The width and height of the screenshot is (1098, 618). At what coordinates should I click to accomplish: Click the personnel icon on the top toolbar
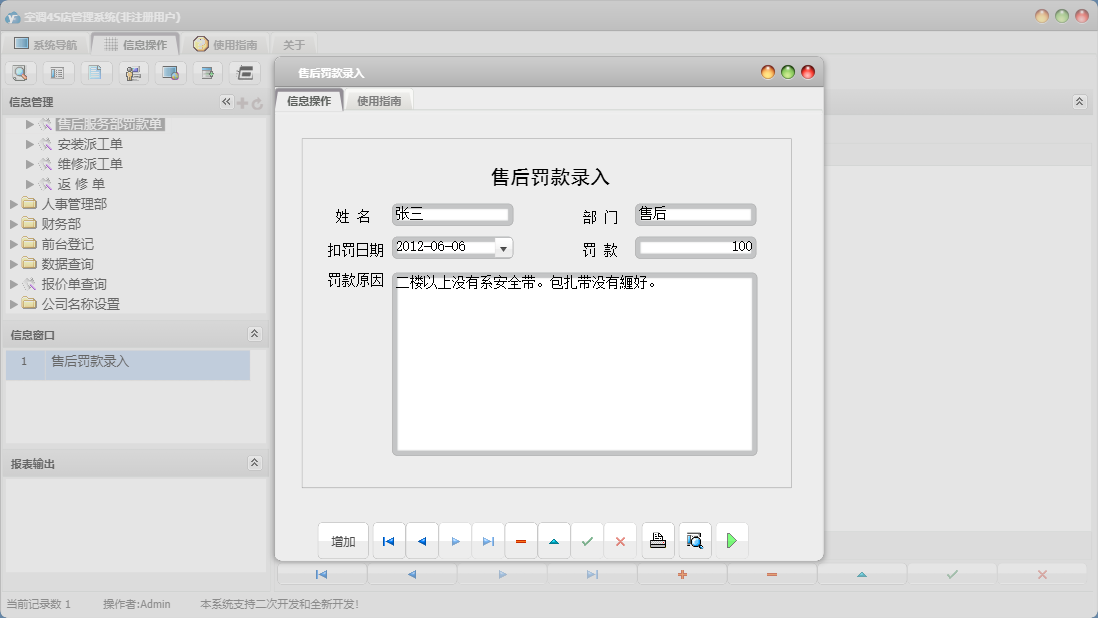pos(133,72)
